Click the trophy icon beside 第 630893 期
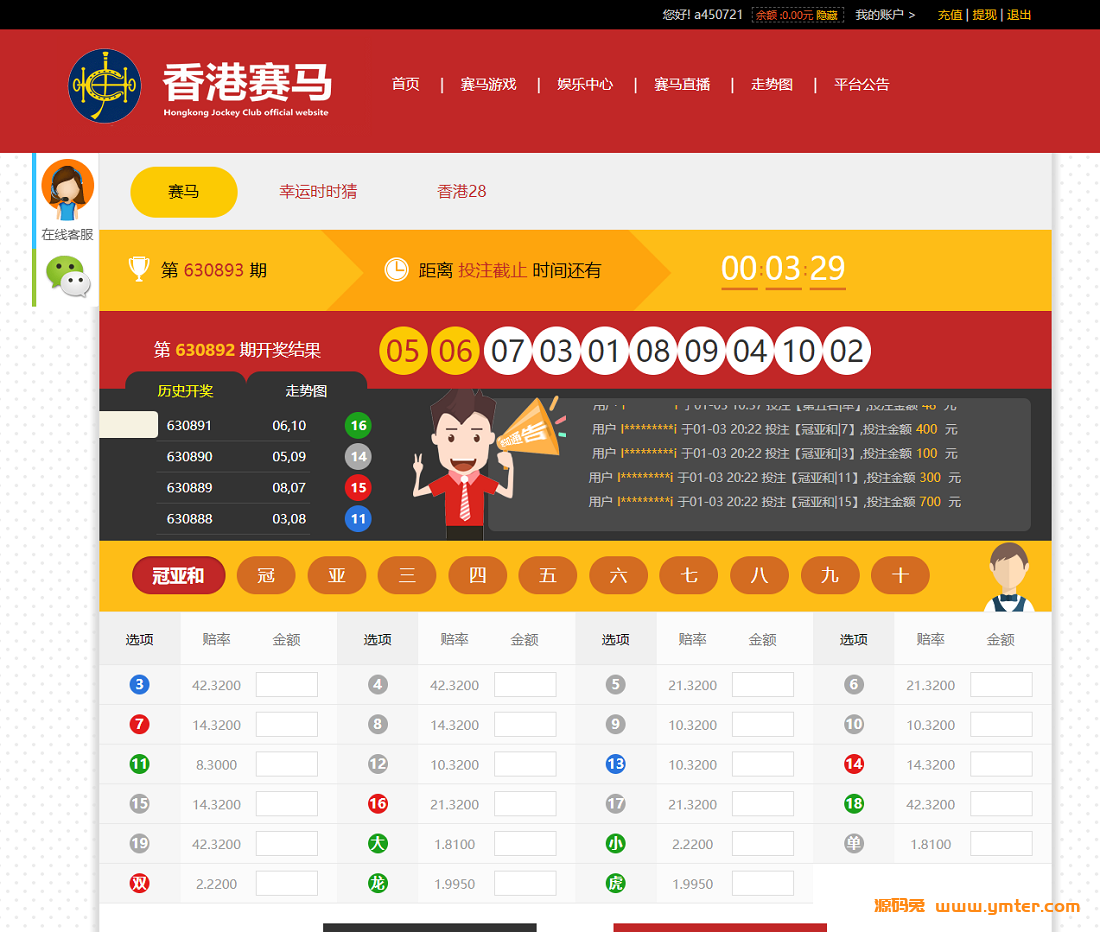Viewport: 1100px width, 932px height. (x=139, y=269)
